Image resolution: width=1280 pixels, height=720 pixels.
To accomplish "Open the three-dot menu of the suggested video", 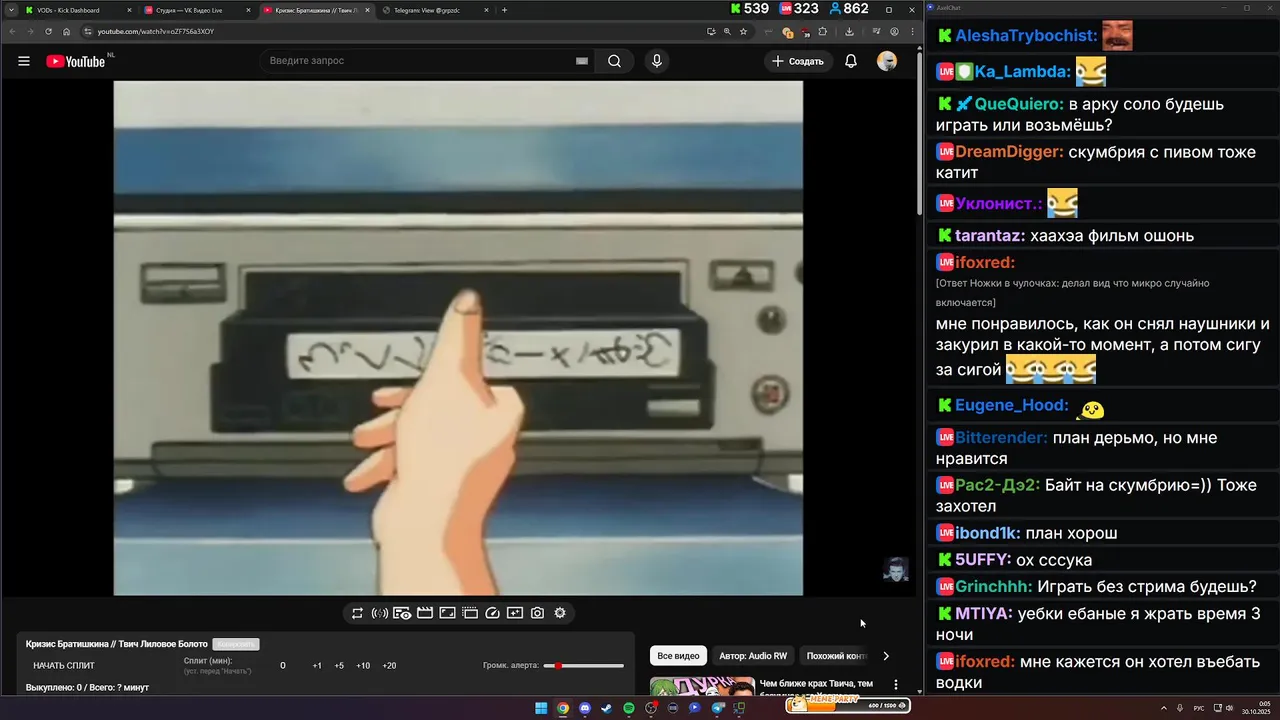I will pyautogui.click(x=896, y=685).
